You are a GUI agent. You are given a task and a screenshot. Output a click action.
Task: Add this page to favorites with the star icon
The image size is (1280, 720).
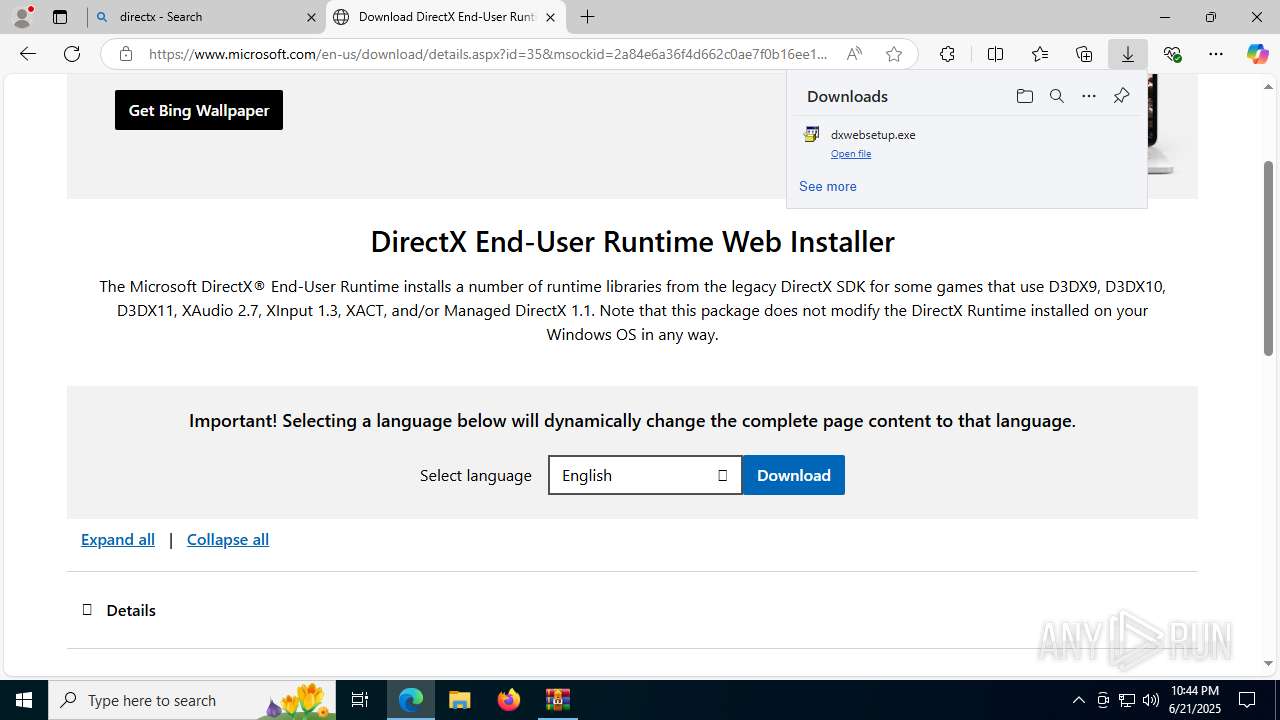(894, 54)
